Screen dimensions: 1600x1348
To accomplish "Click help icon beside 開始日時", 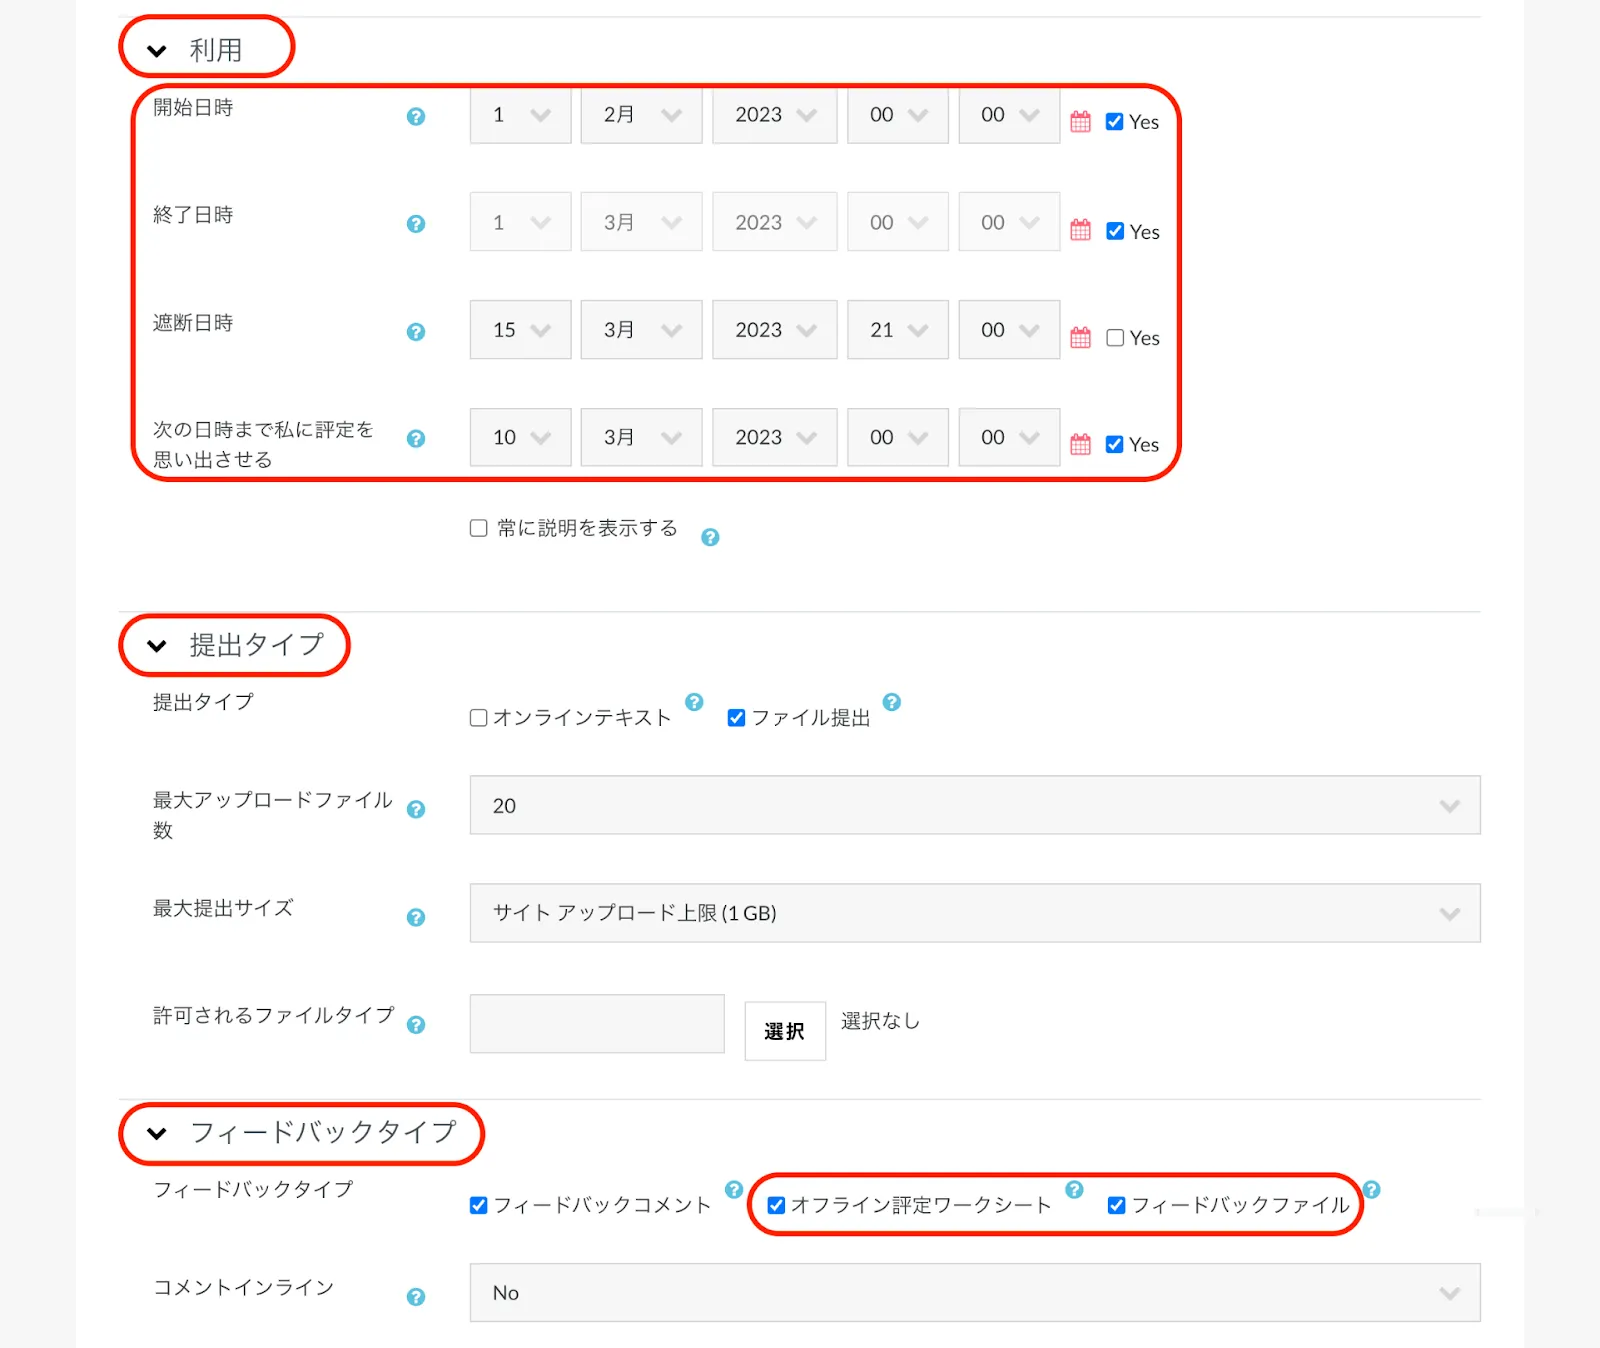I will pyautogui.click(x=416, y=117).
